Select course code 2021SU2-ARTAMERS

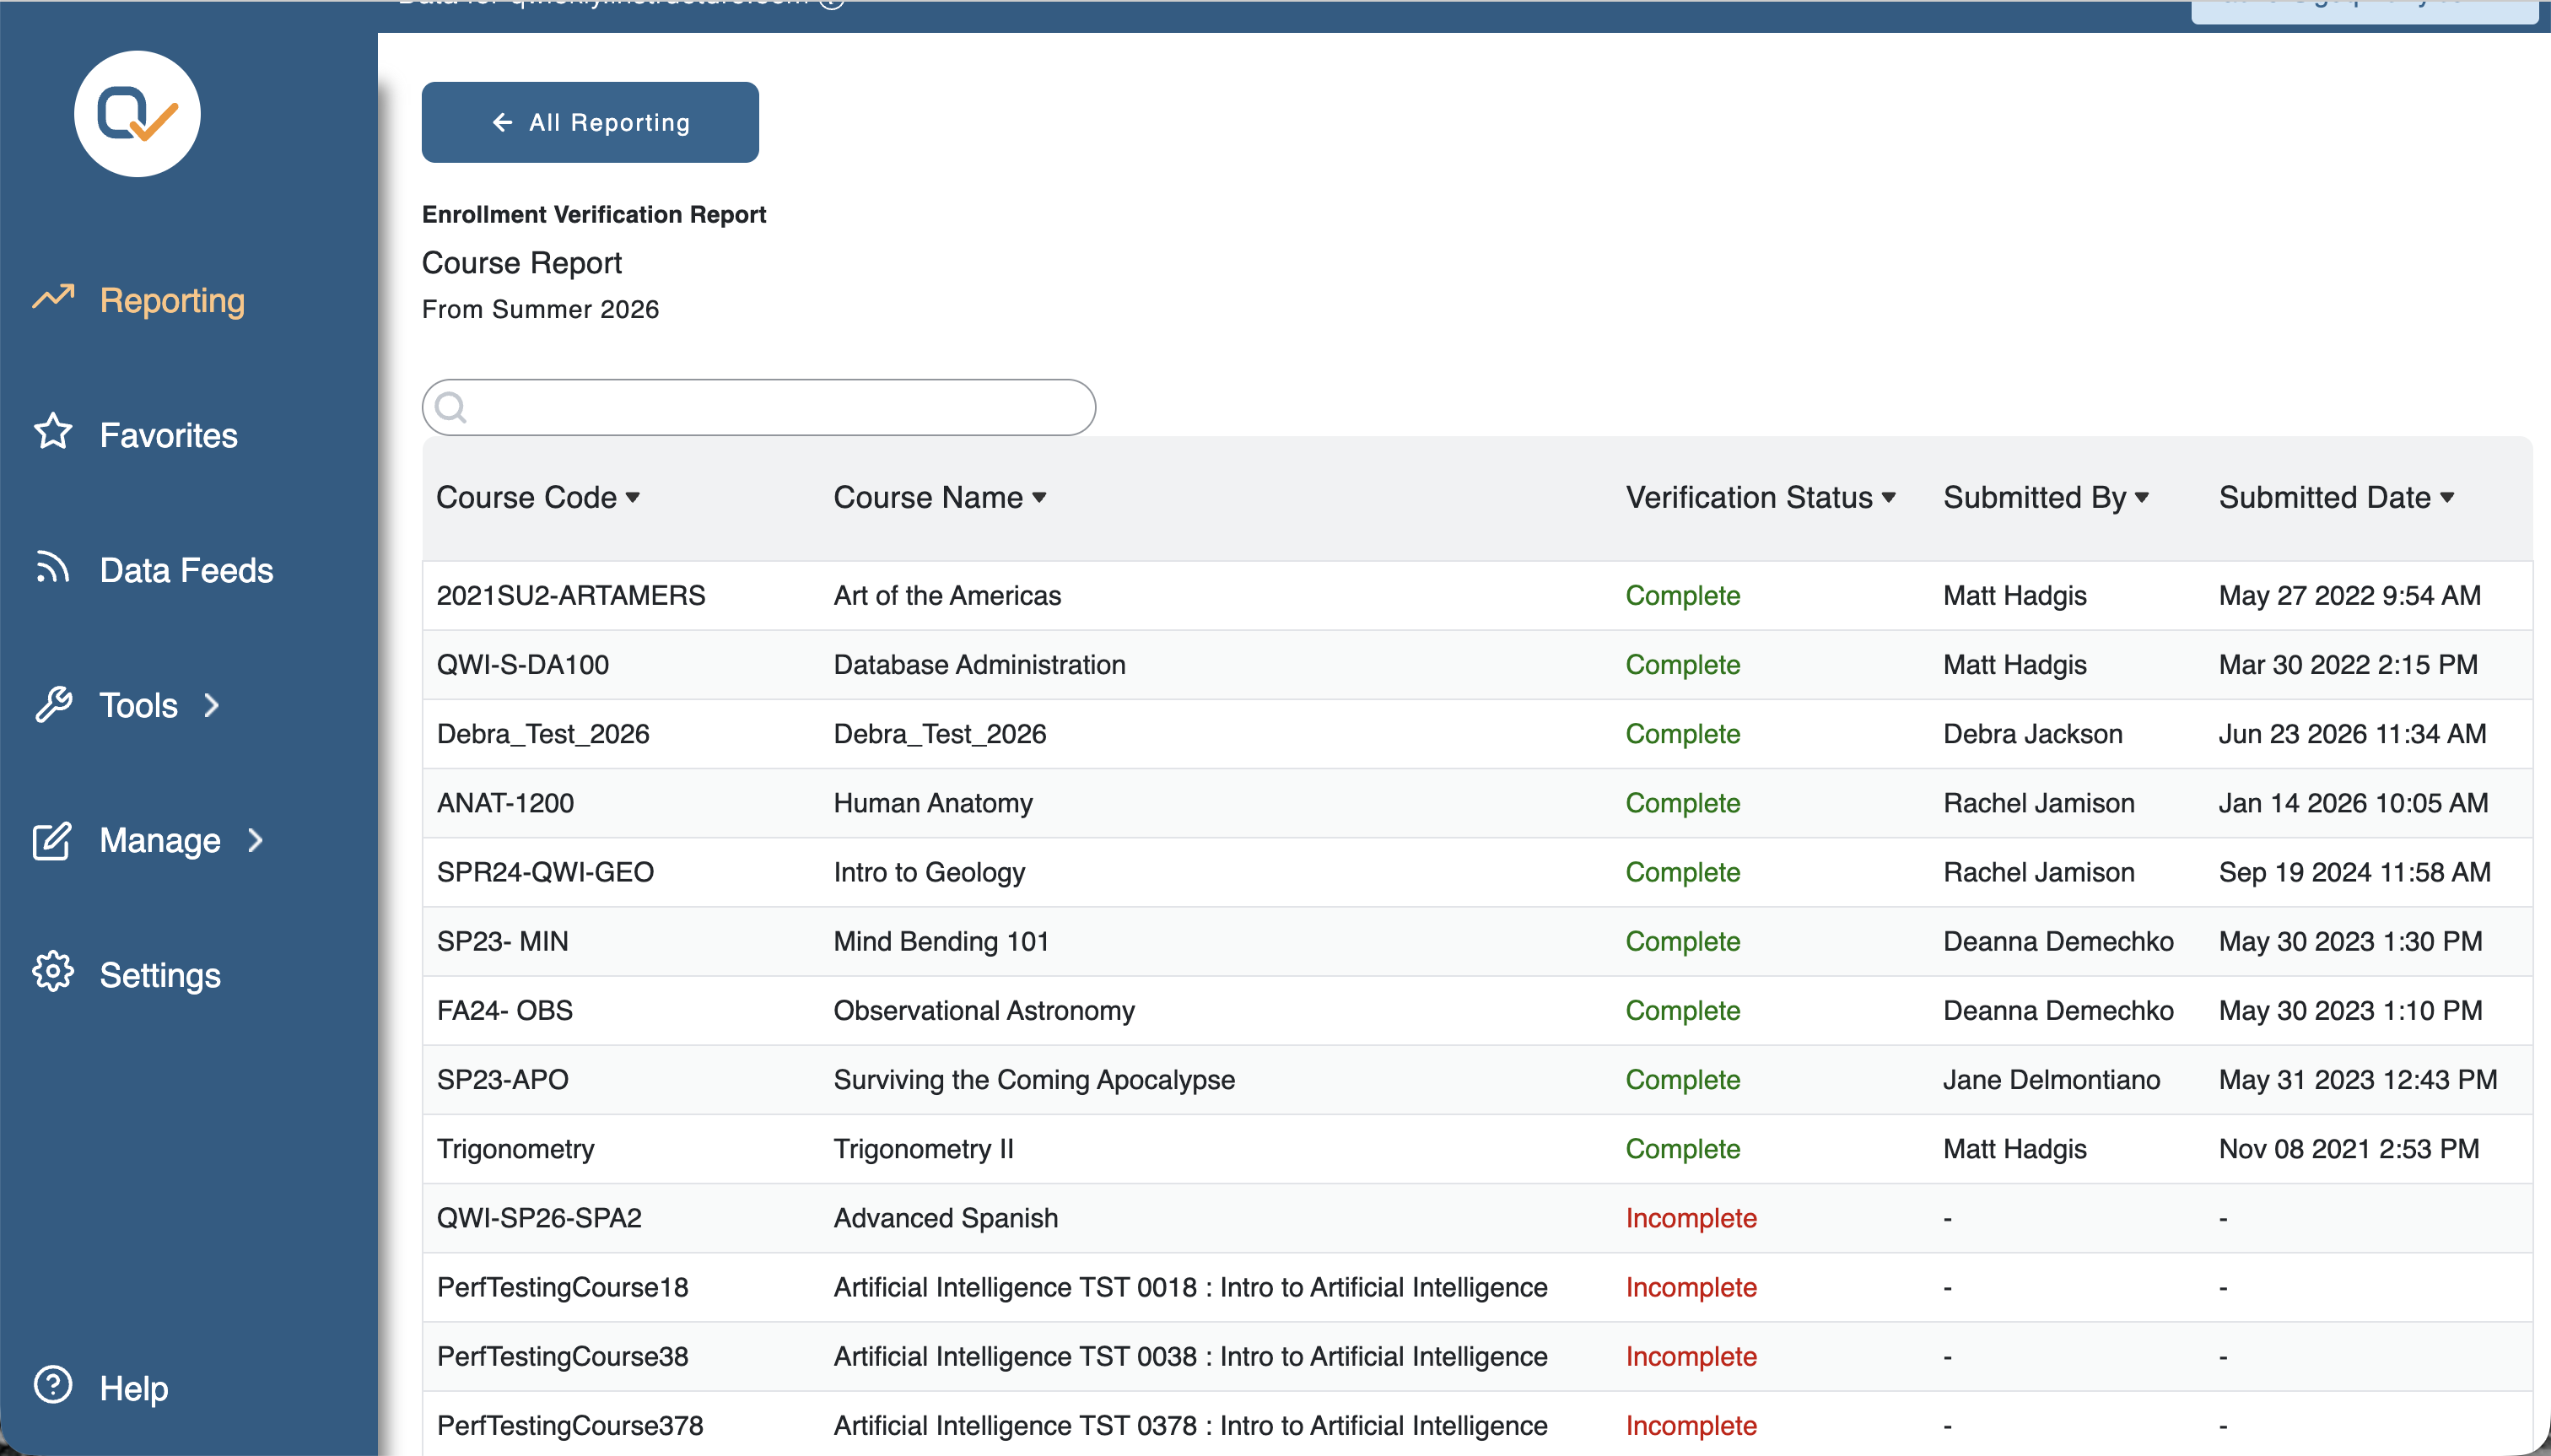coord(571,595)
